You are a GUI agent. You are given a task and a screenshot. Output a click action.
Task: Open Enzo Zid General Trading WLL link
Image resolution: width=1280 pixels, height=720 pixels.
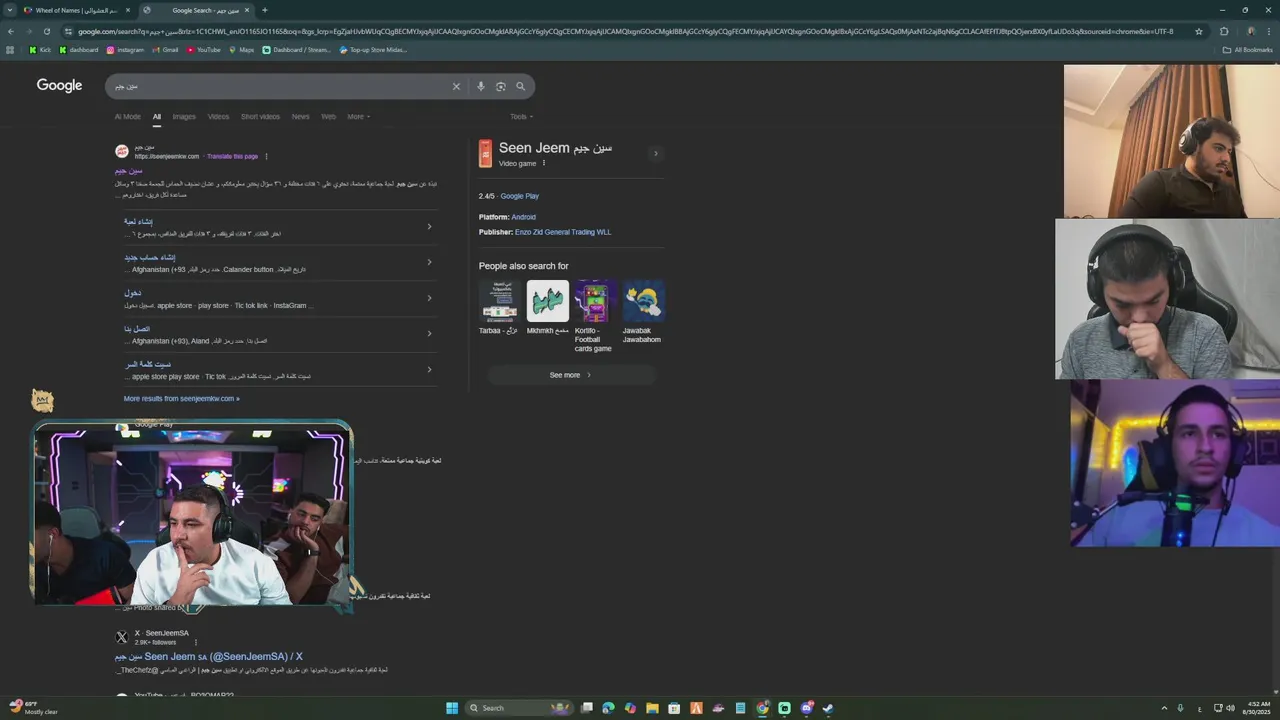tap(563, 232)
